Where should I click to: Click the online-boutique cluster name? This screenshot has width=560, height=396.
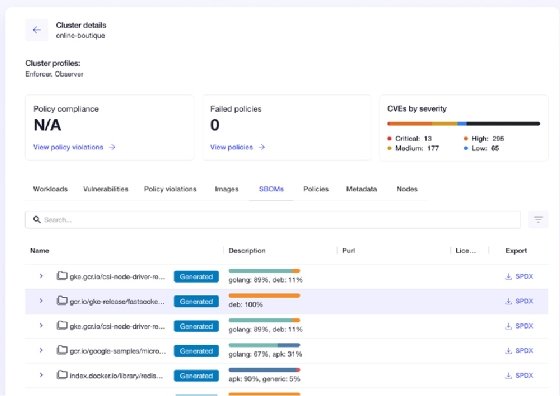pos(80,36)
